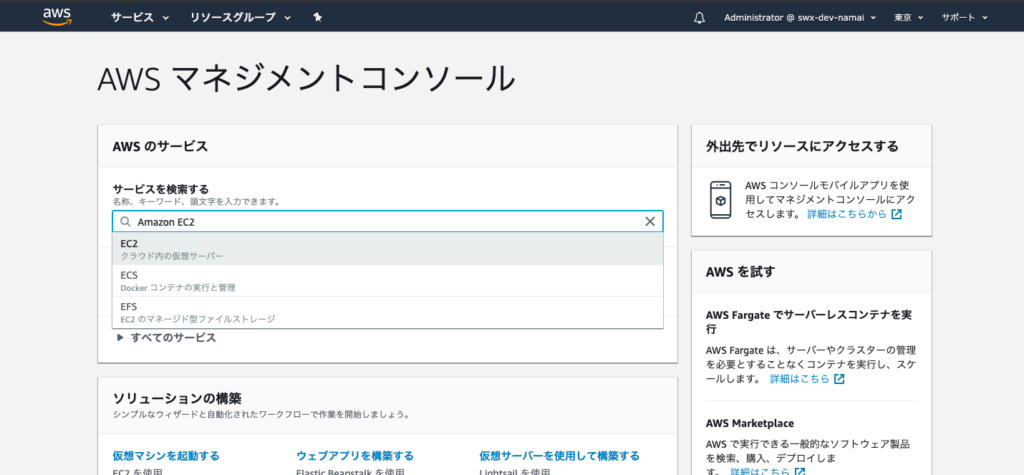Clear the search field with X icon
The image size is (1024, 475).
(x=649, y=222)
